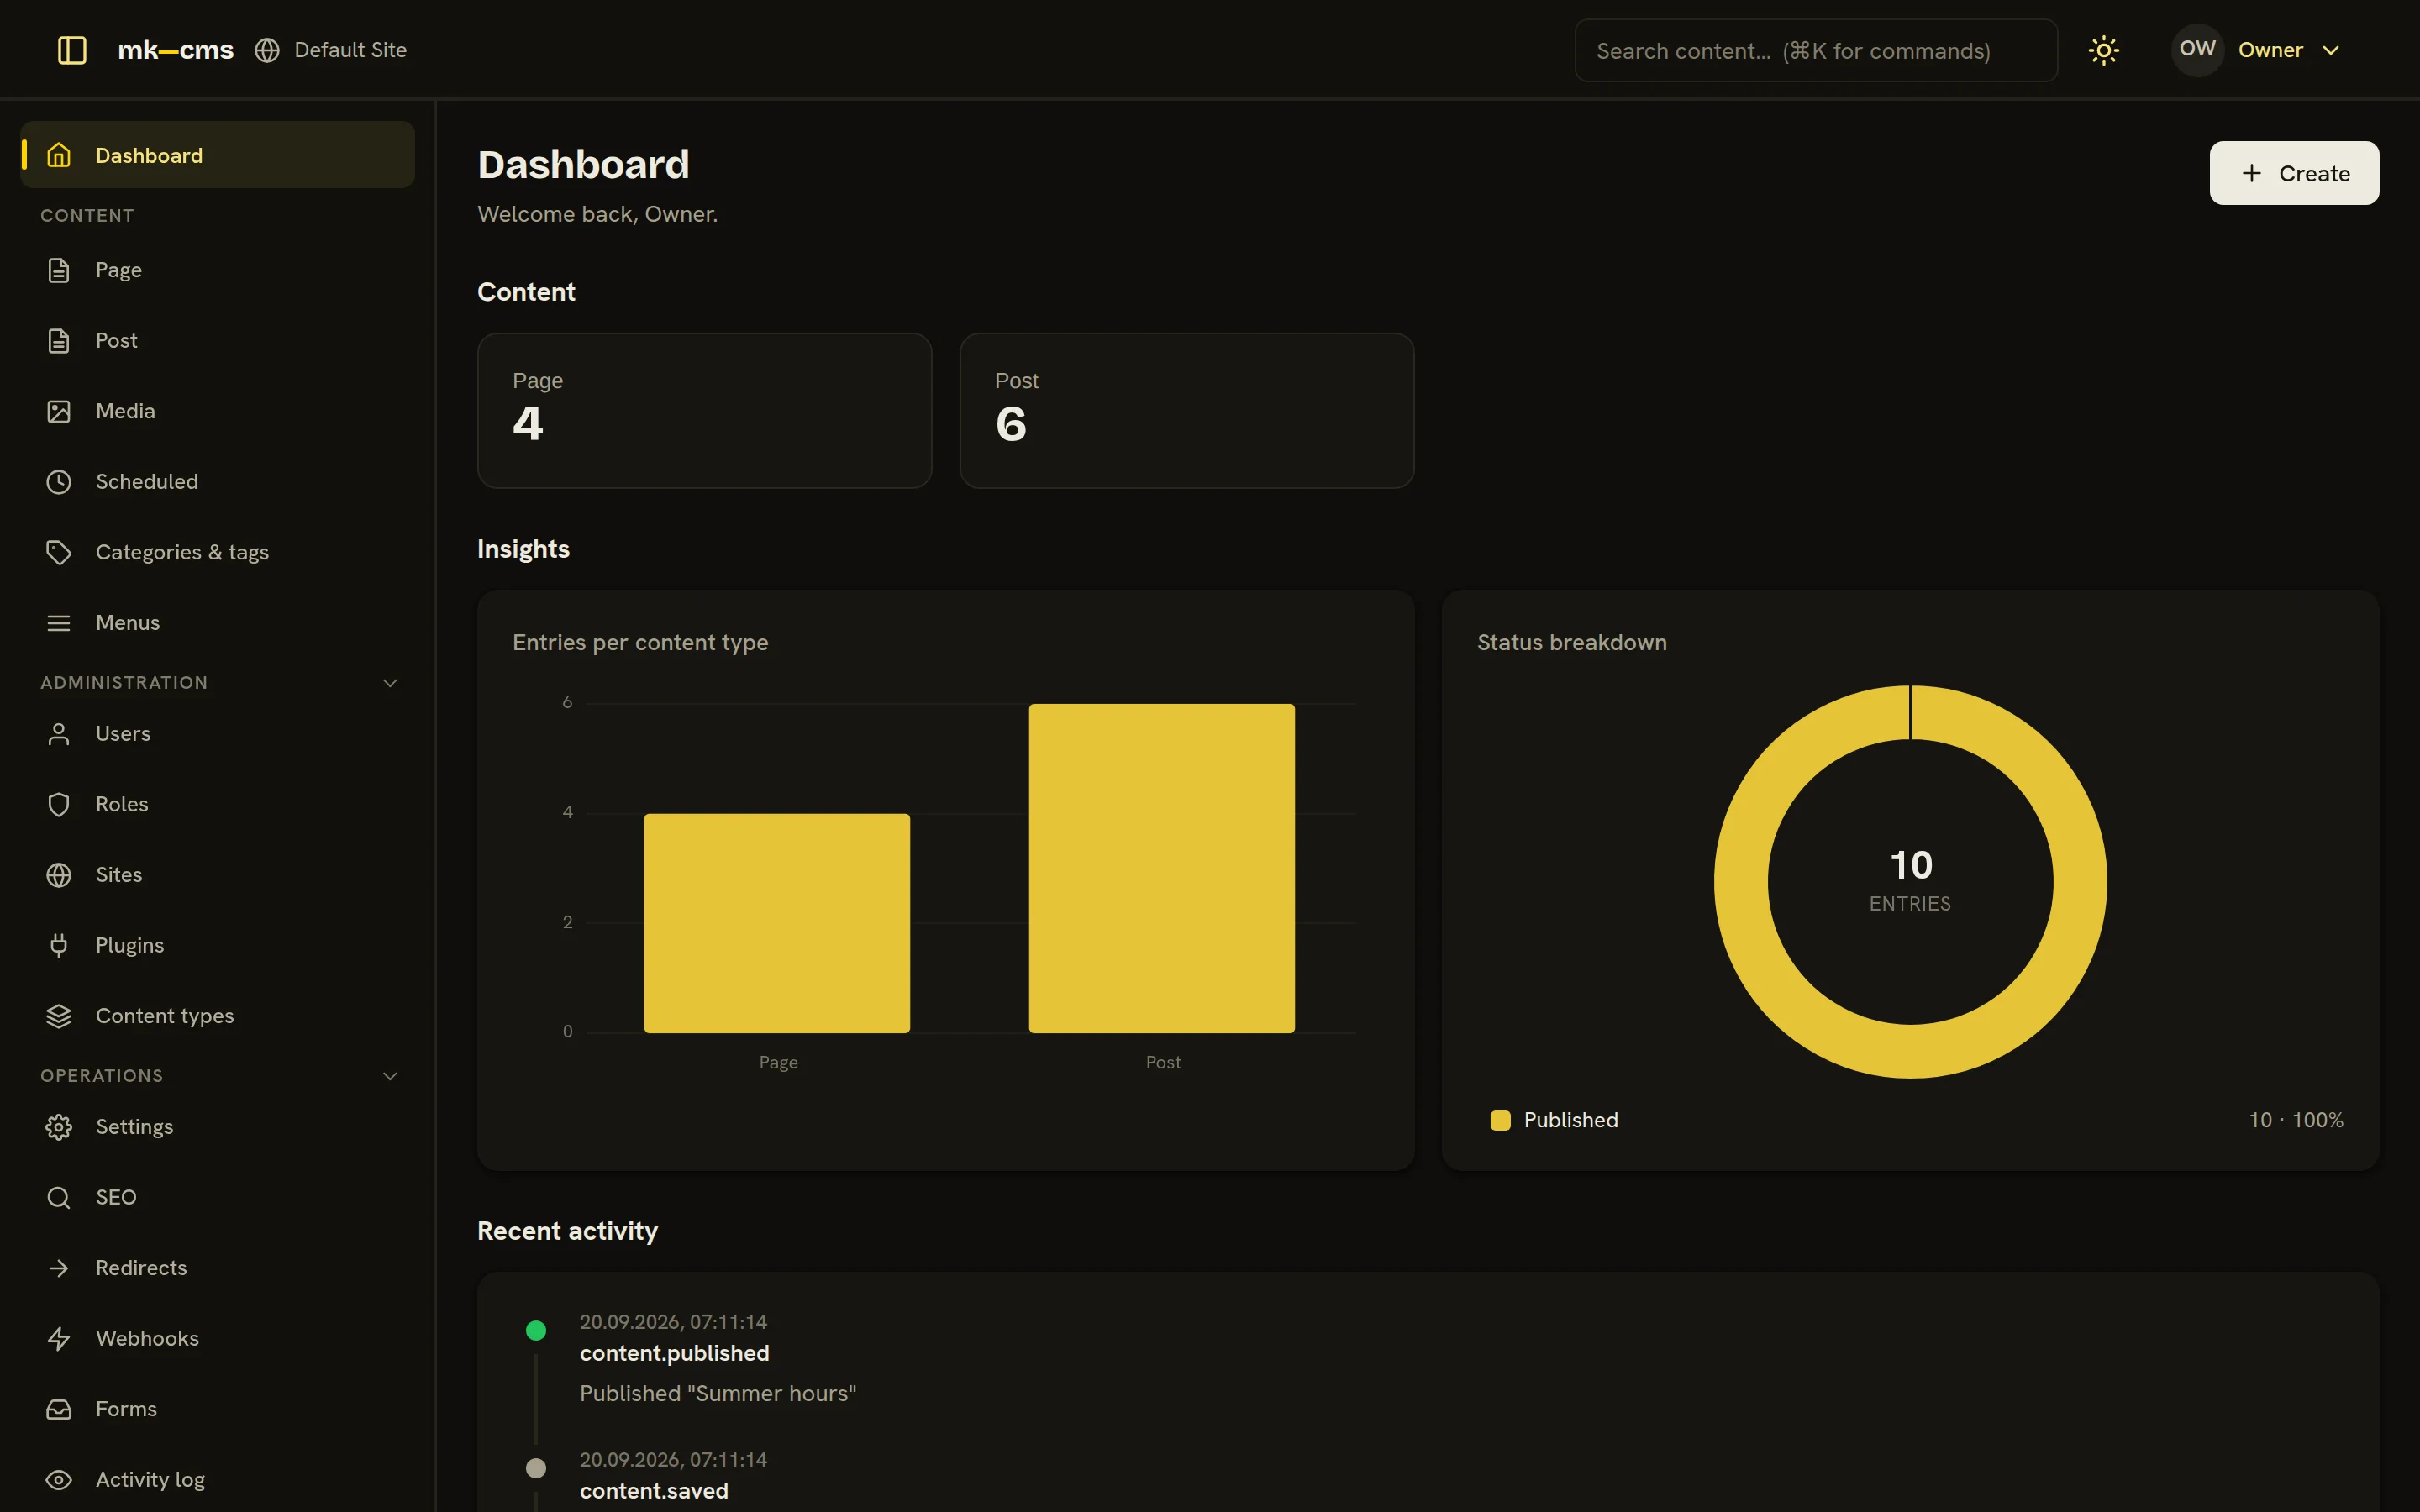
Task: Open the Content types link
Action: point(218,1016)
